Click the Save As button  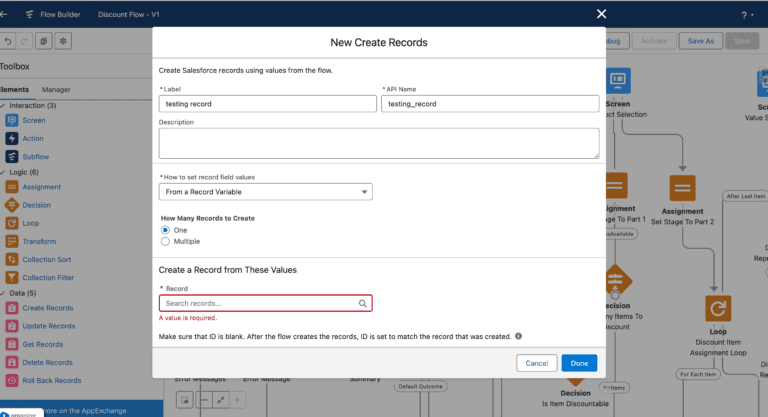pyautogui.click(x=701, y=41)
